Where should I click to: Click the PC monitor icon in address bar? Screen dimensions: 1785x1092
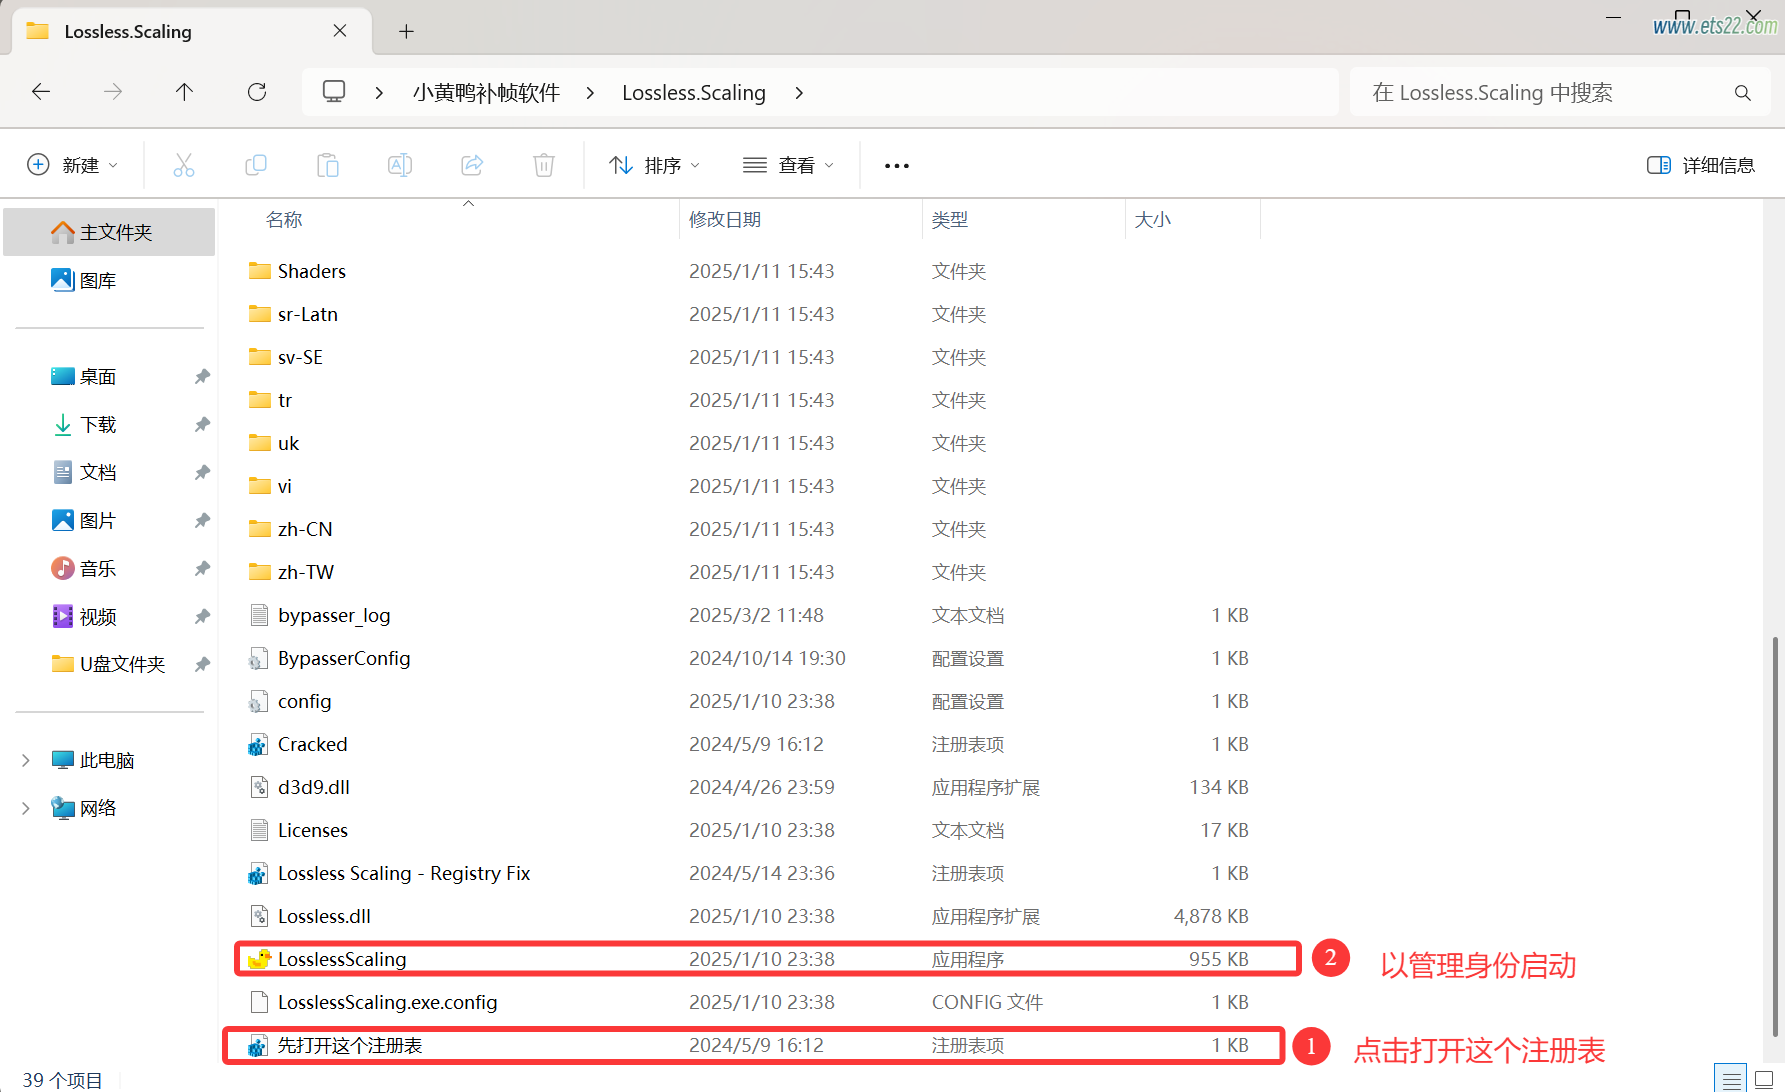(334, 92)
